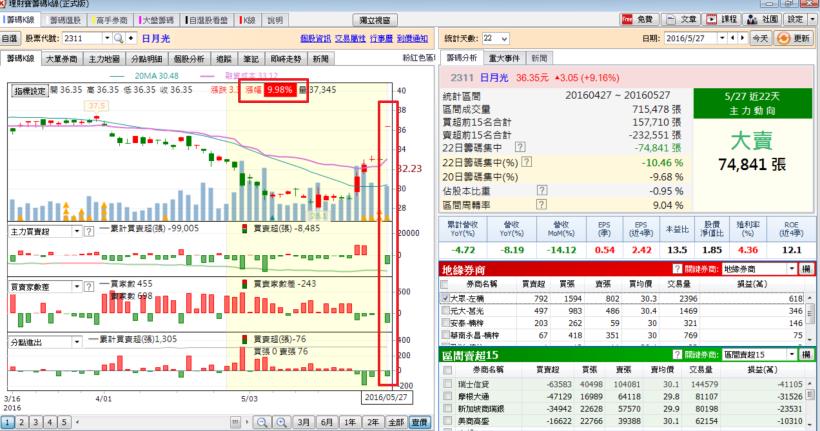Toggle checkbox for 大眾-左營 broker

(445, 298)
